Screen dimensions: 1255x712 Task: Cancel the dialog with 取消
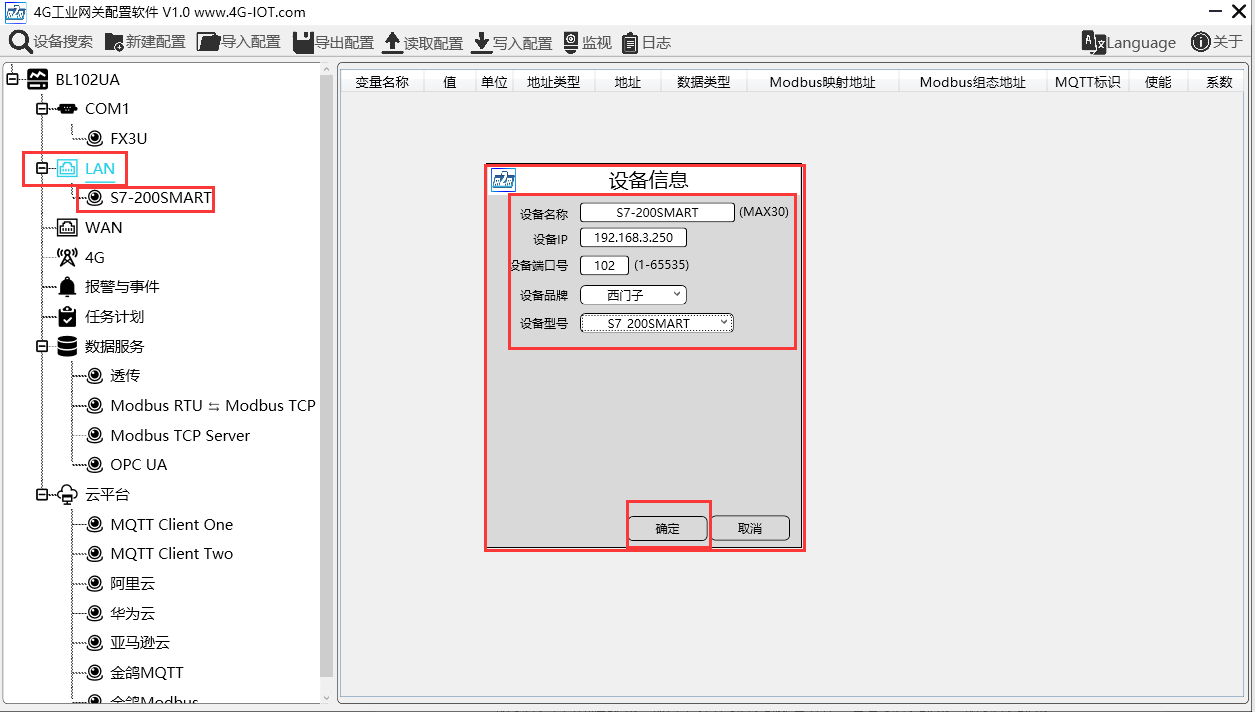point(750,528)
